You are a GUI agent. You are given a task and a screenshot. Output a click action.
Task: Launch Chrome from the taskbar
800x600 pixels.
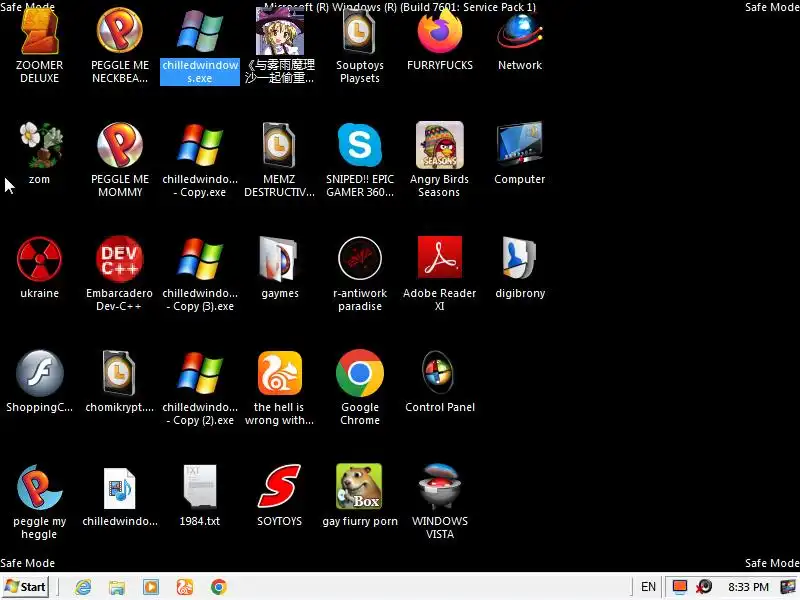219,587
